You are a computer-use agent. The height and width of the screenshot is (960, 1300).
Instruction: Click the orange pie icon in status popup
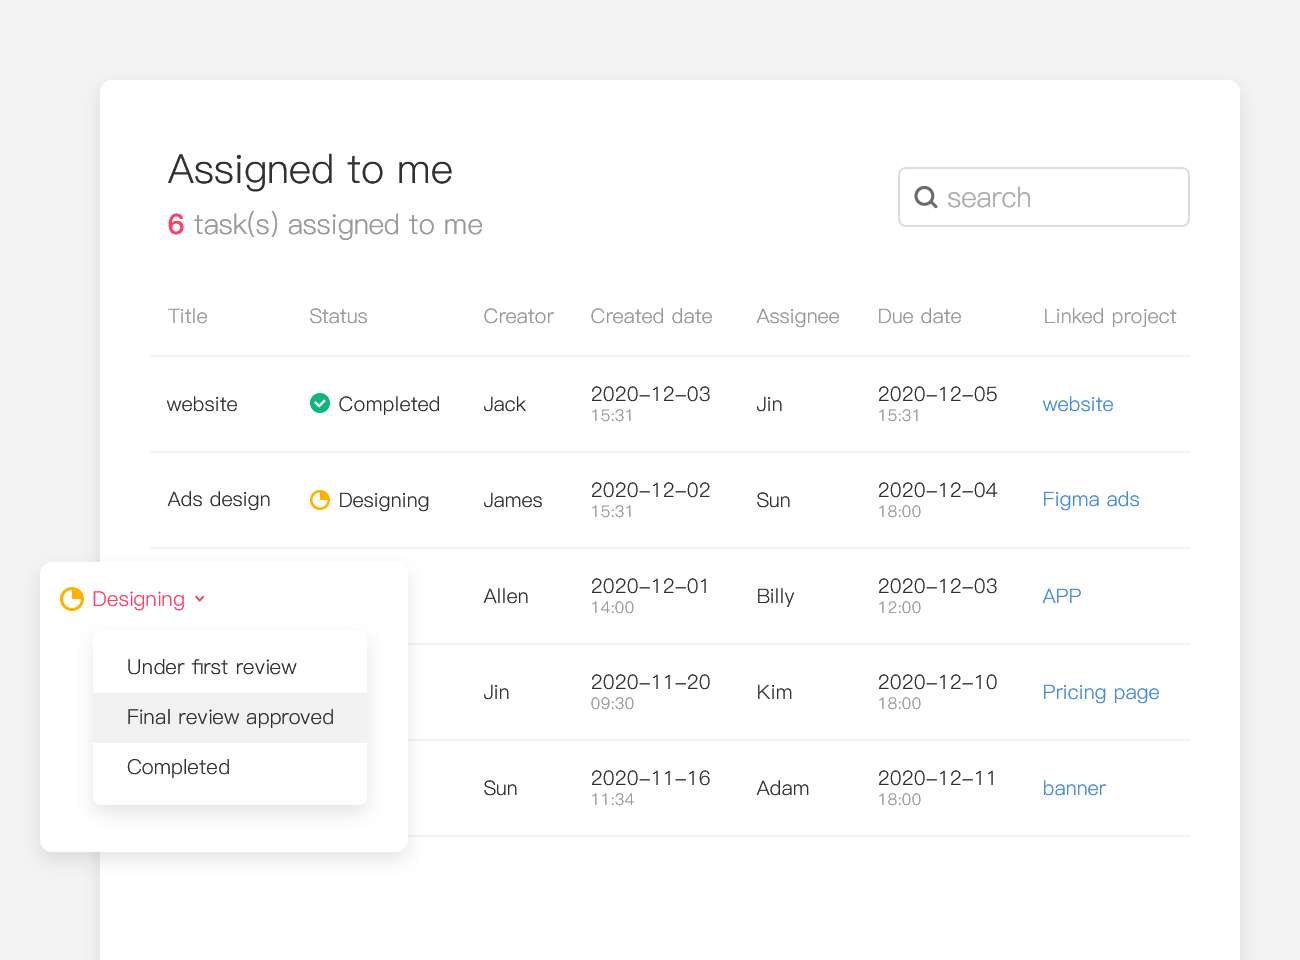point(72,599)
